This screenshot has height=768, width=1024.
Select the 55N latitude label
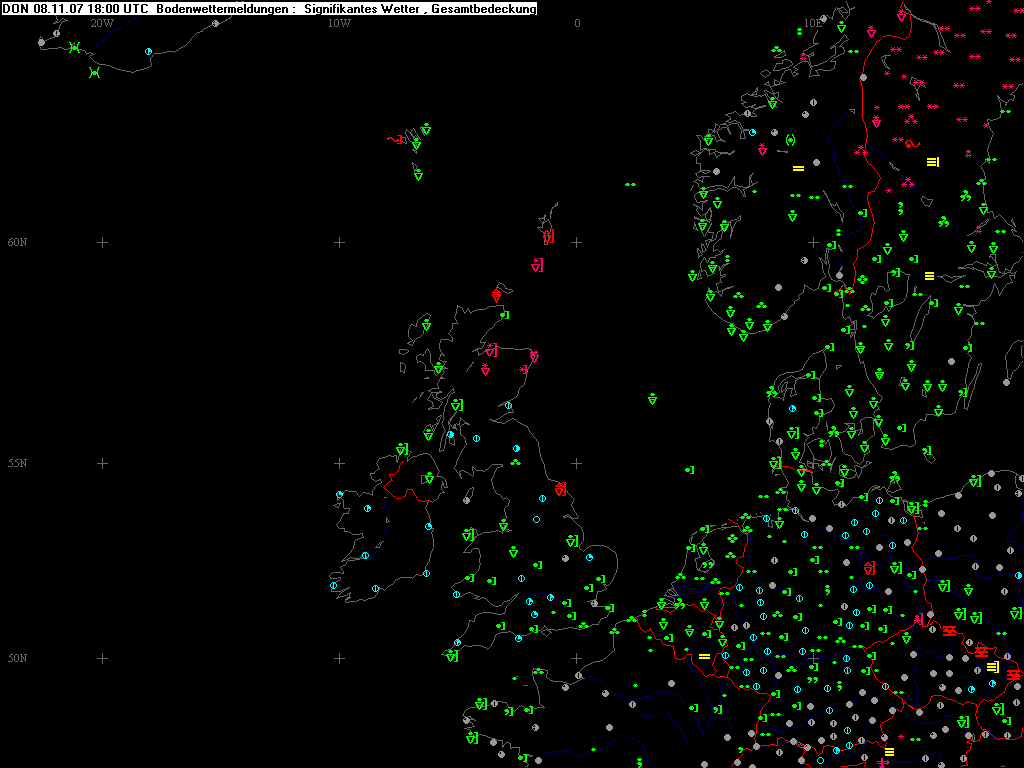(17, 464)
